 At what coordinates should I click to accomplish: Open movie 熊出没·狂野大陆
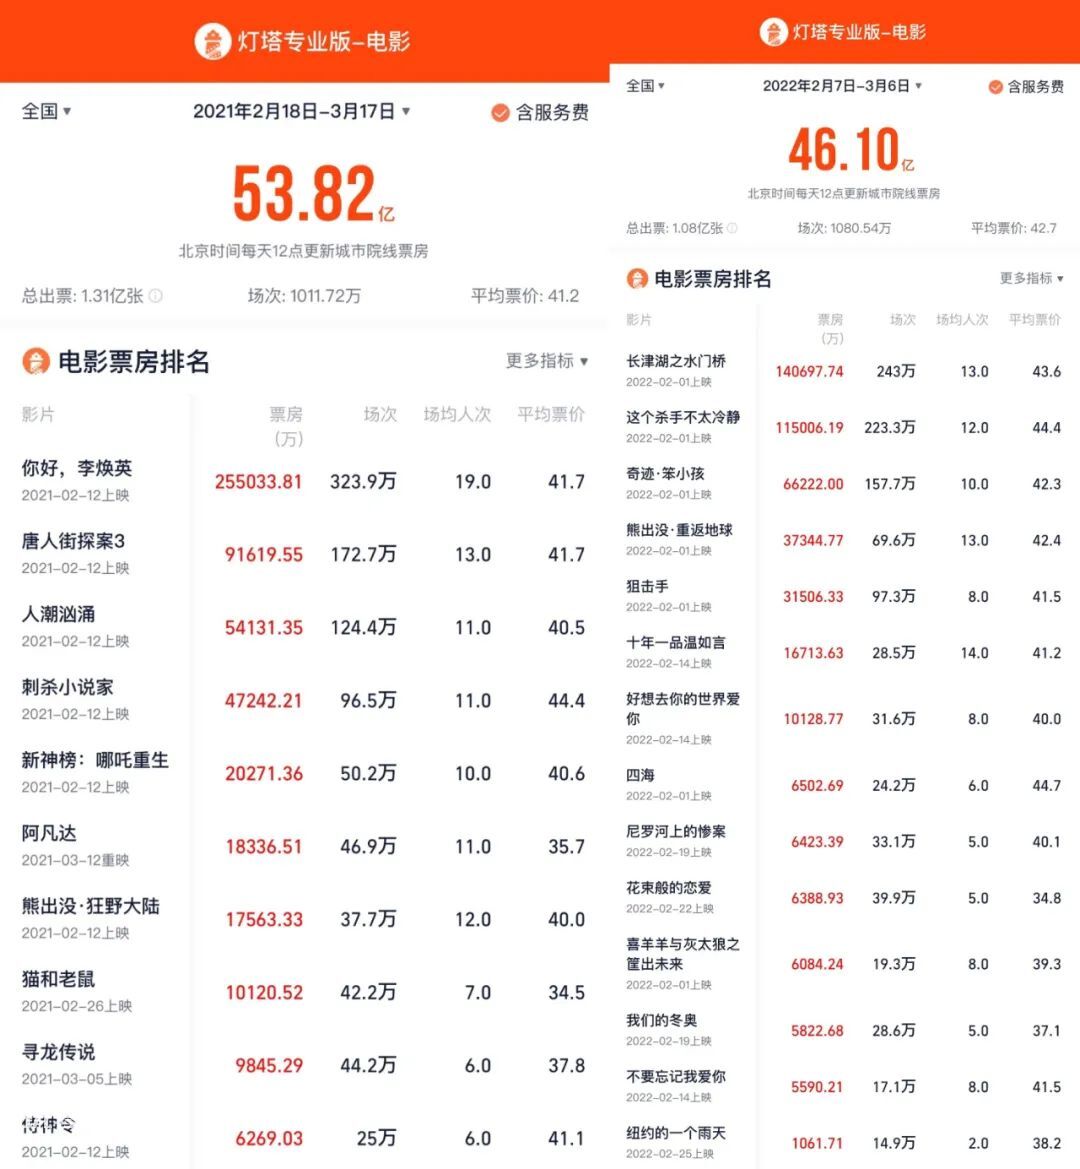coord(91,907)
